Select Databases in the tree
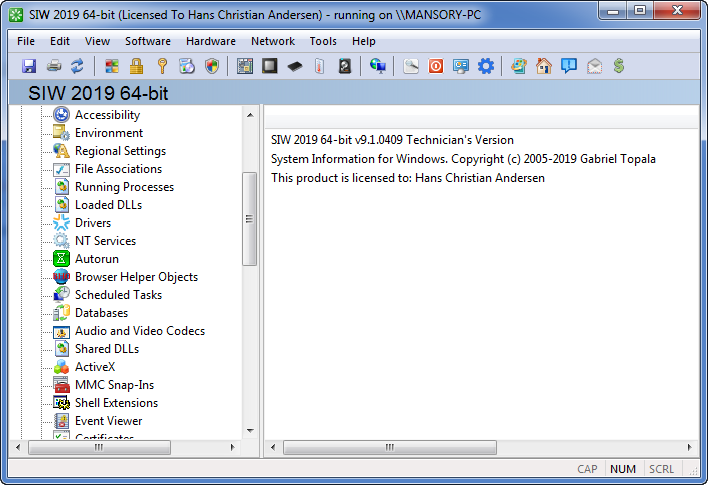708x485 pixels. point(101,313)
